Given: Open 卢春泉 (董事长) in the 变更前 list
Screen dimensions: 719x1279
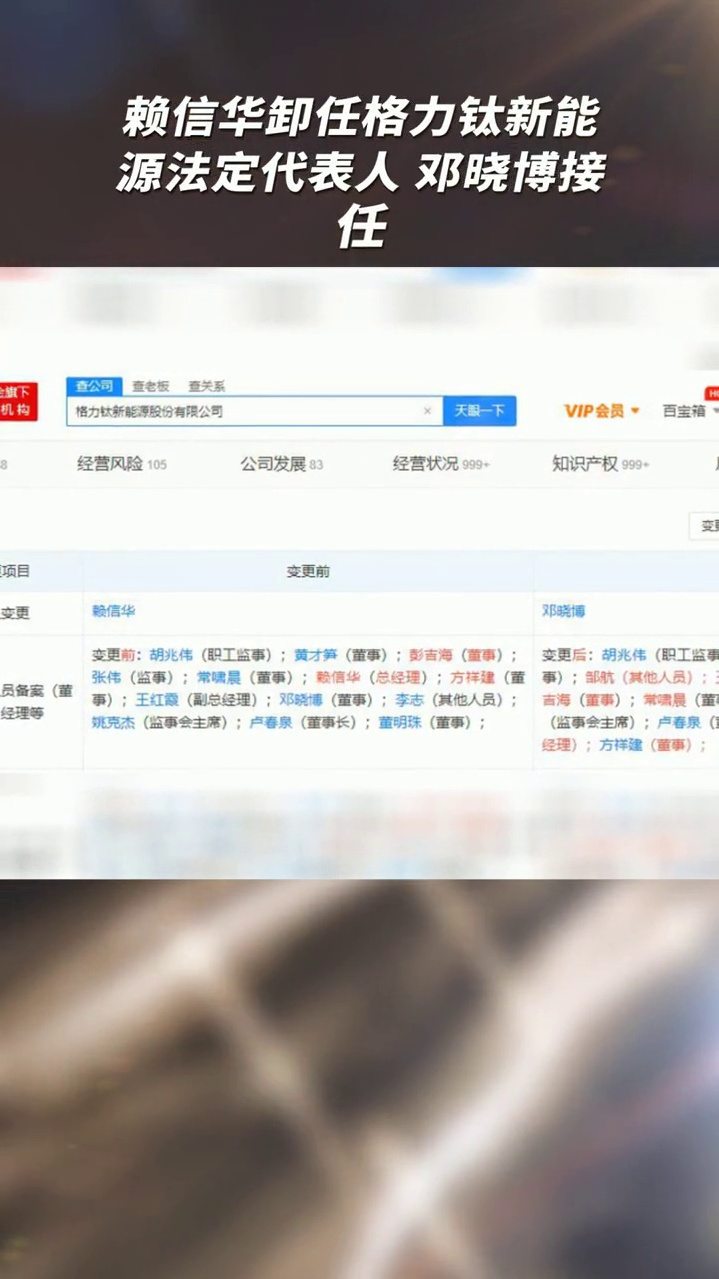Looking at the screenshot, I should pyautogui.click(x=270, y=722).
